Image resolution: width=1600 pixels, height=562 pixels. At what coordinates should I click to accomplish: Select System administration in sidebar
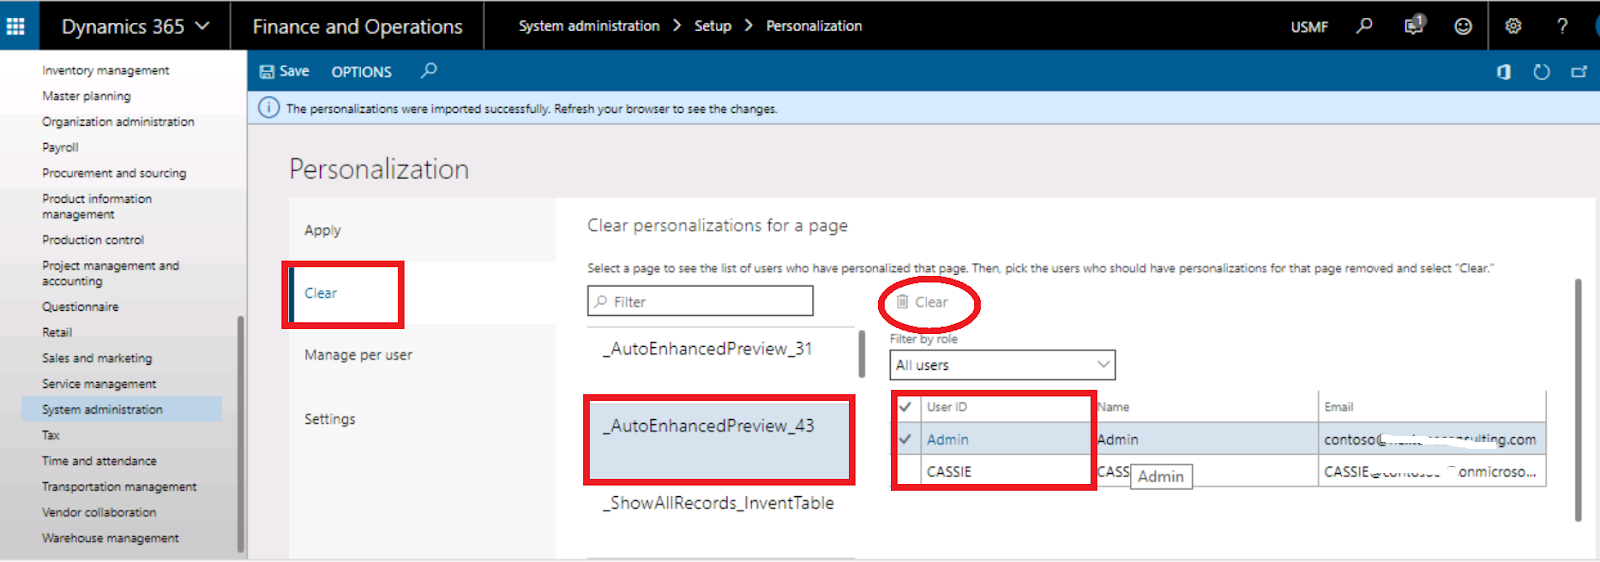121,409
